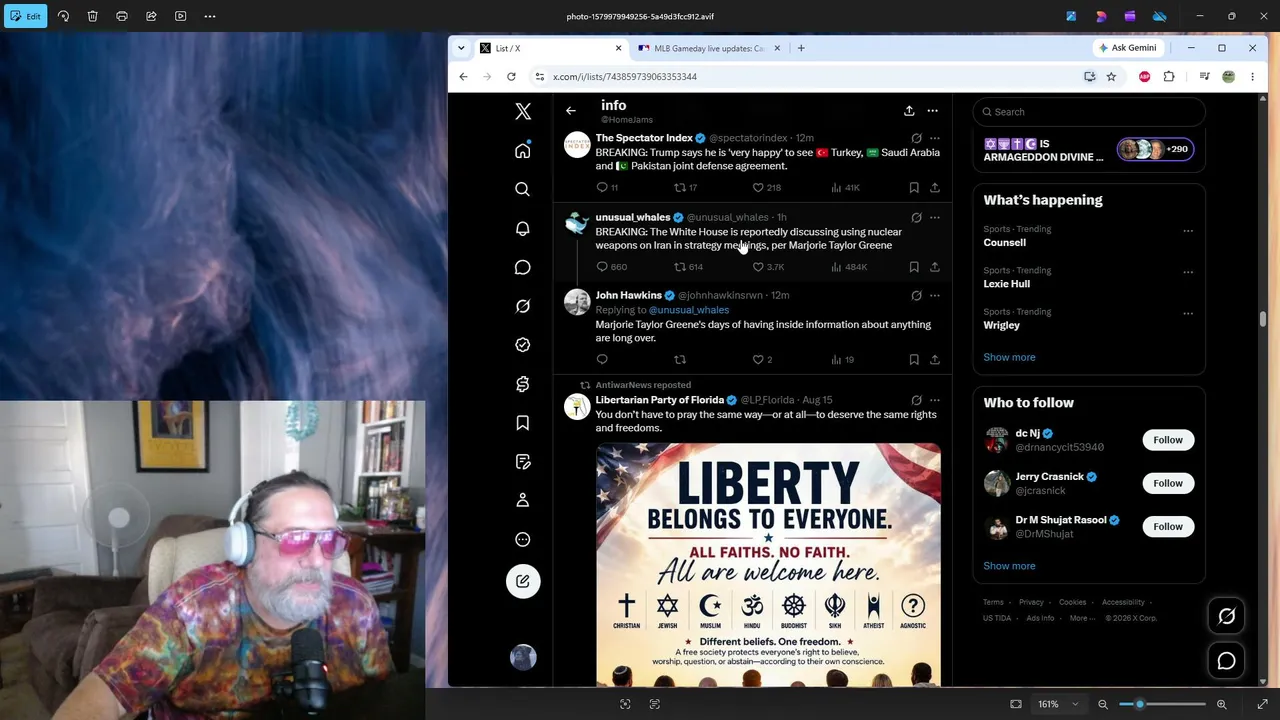
Task: Switch to the List / X tab
Action: click(x=550, y=48)
